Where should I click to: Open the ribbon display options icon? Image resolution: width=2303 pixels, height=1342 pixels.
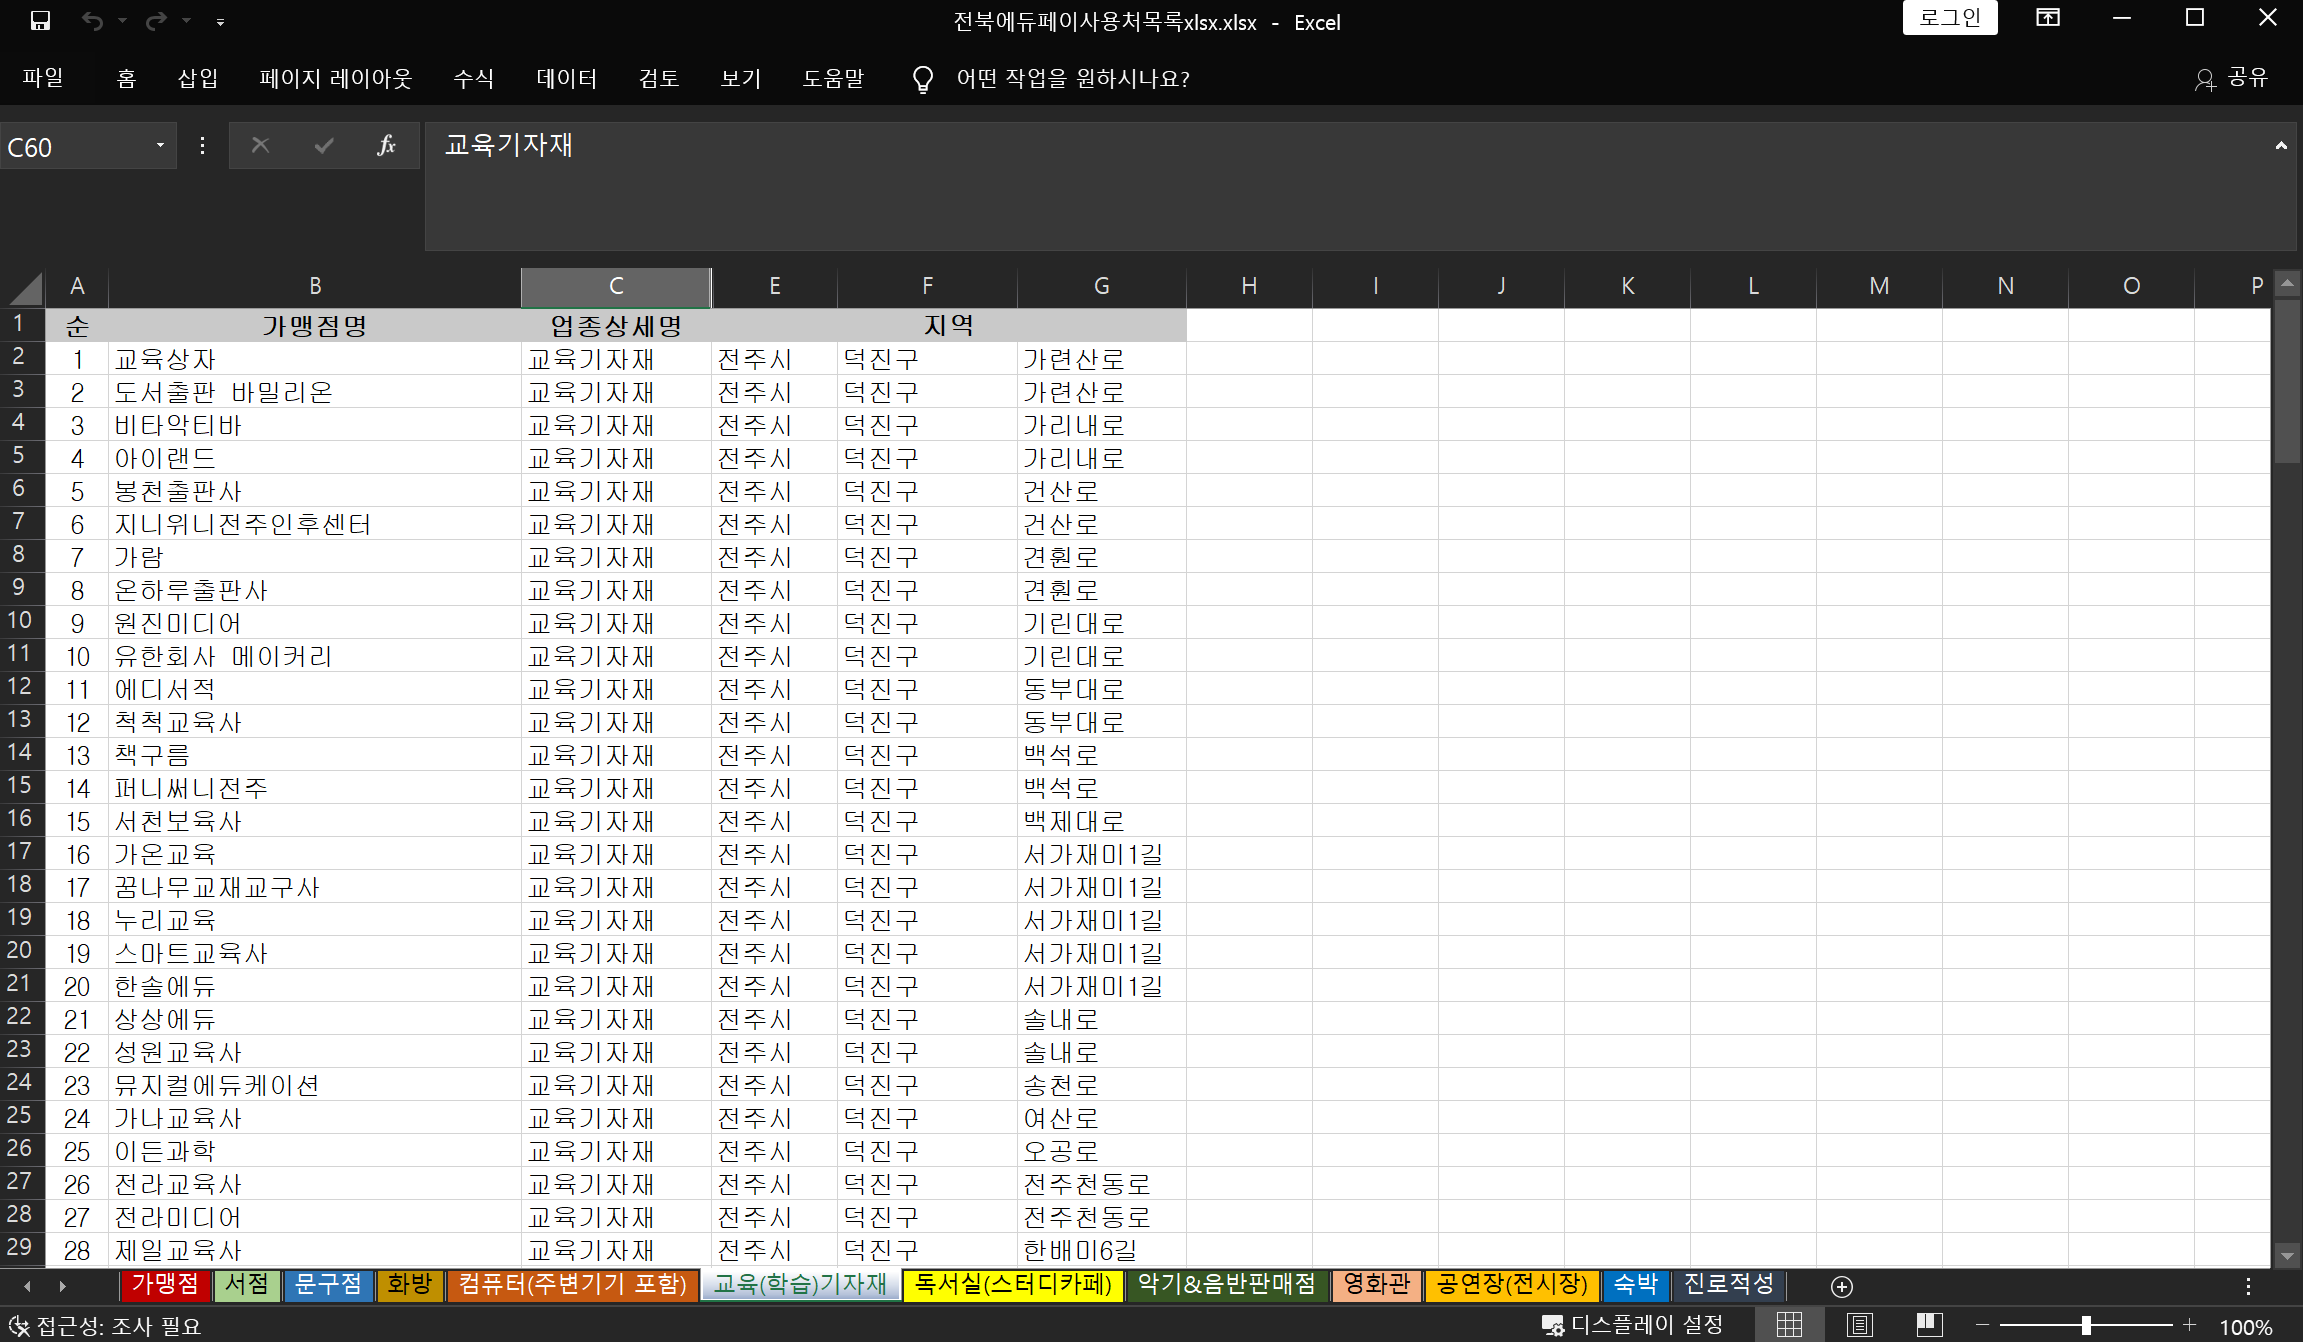[x=2048, y=18]
